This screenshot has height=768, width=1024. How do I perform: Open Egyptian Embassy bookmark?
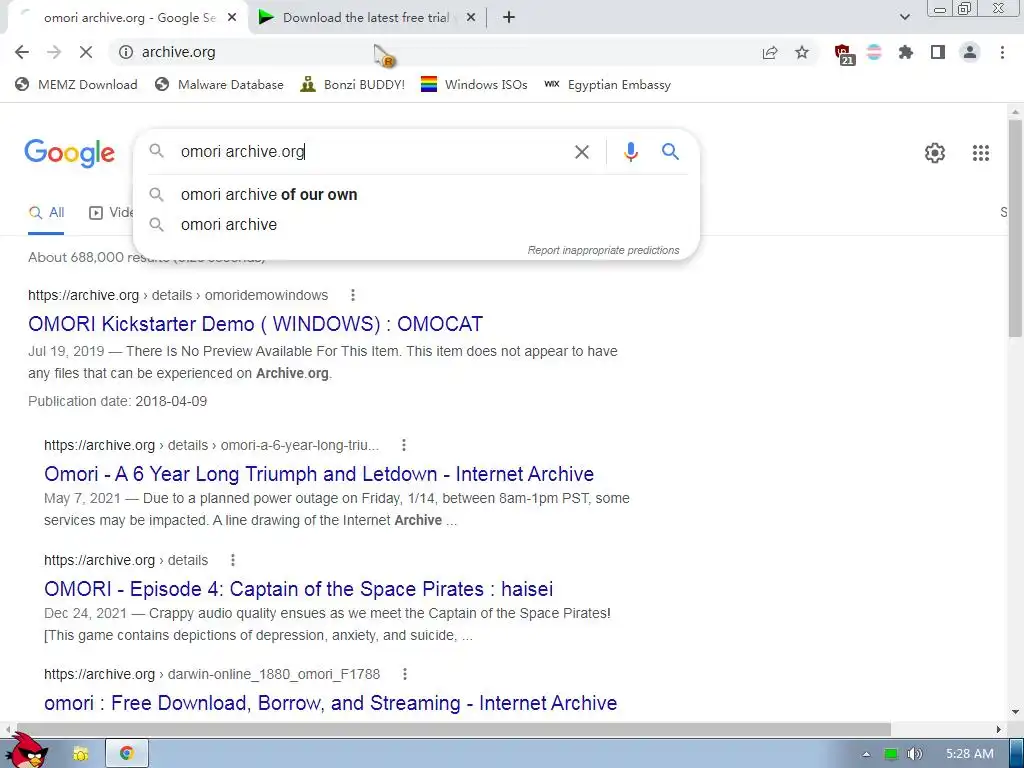607,84
